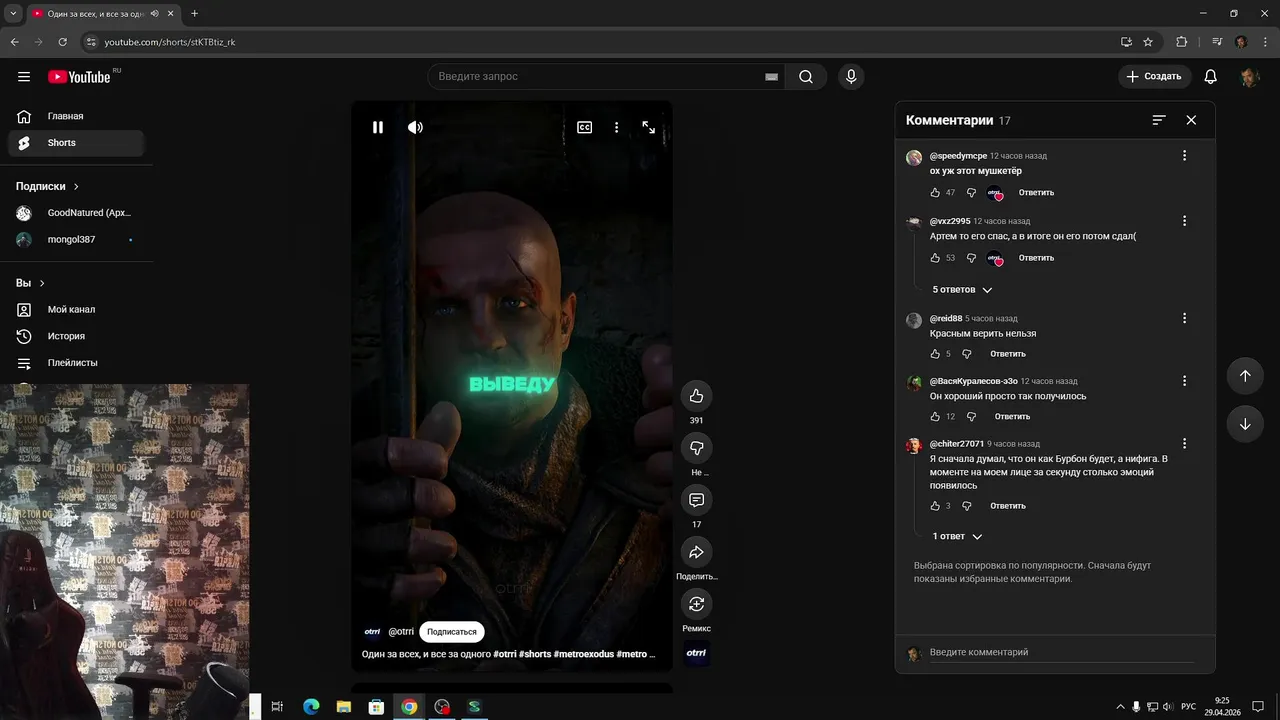
Task: Reload the page in Chrome
Action: pyautogui.click(x=63, y=42)
